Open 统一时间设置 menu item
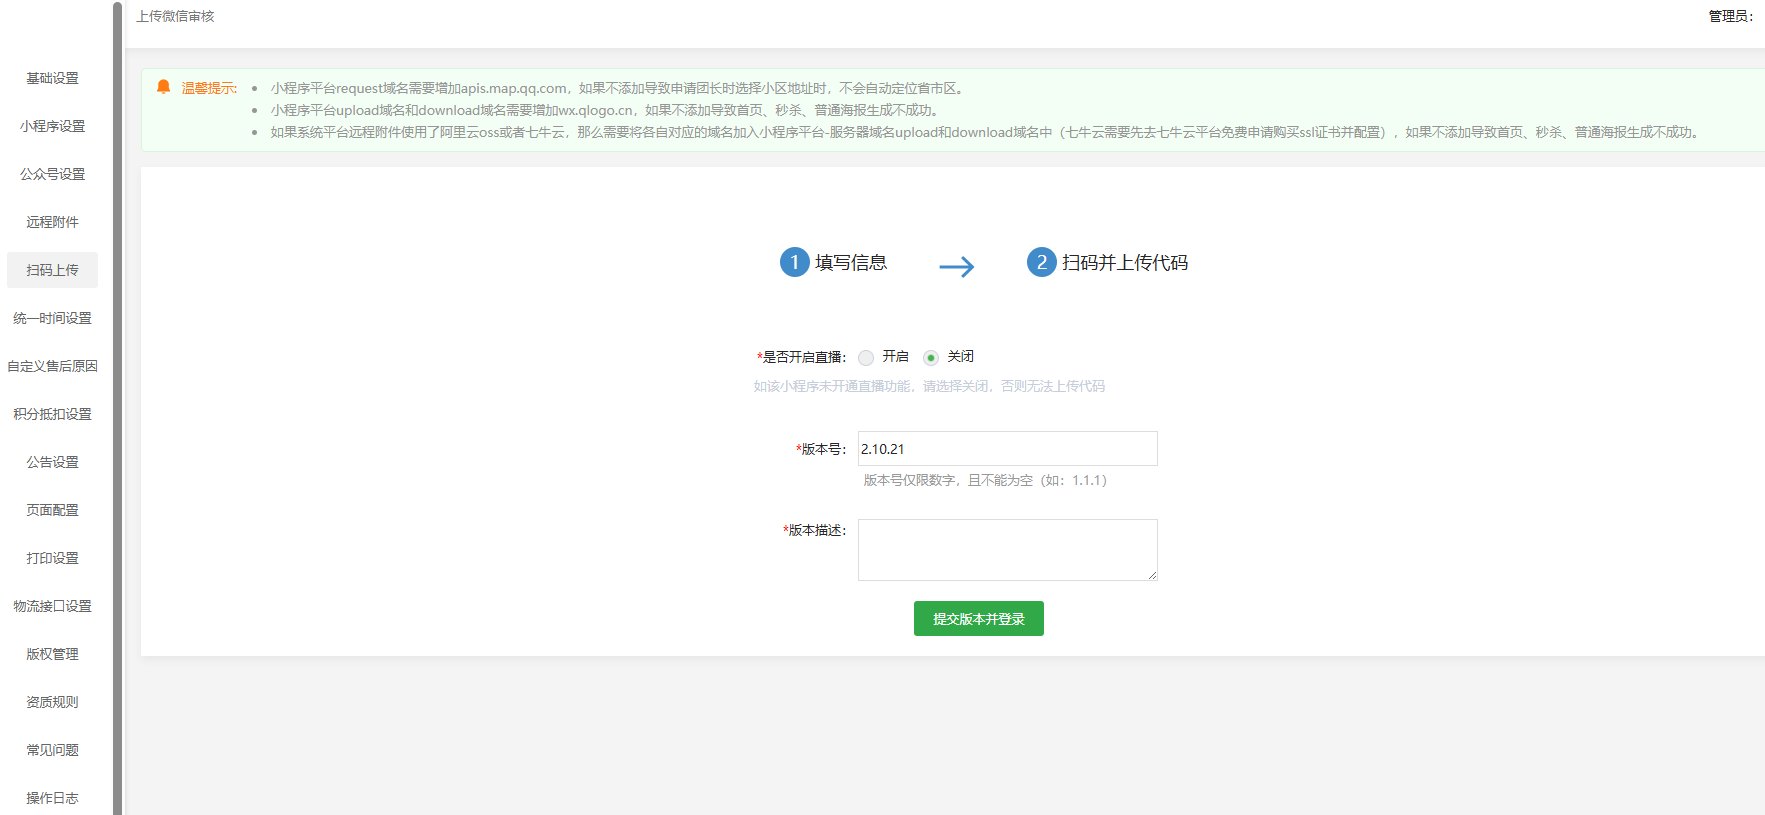 coord(52,318)
